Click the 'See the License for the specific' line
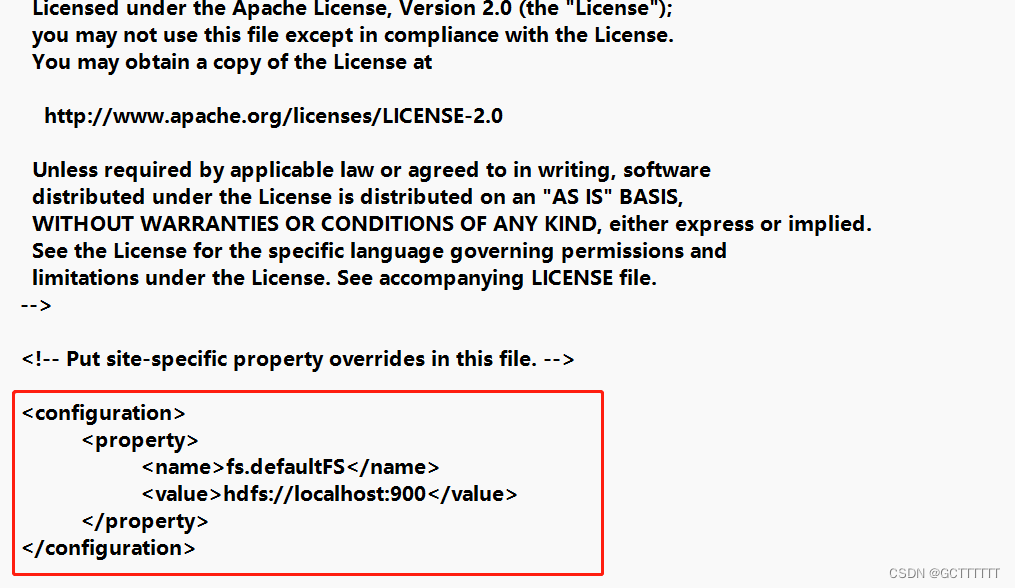The height and width of the screenshot is (588, 1015). pyautogui.click(x=379, y=251)
